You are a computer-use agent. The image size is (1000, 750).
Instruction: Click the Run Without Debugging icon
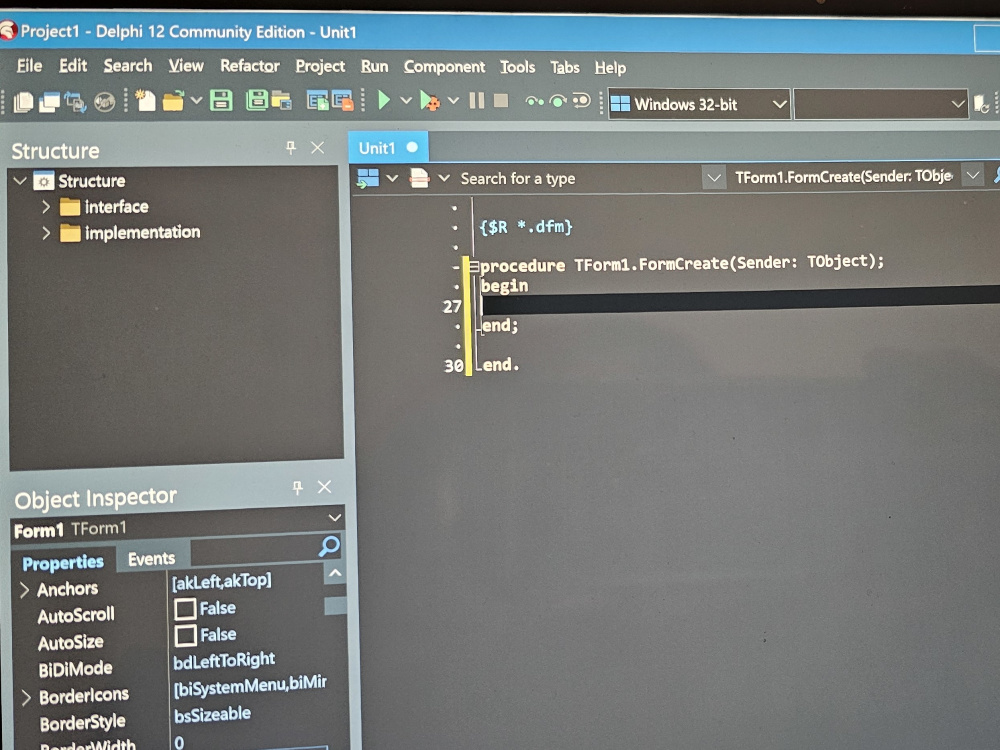(x=430, y=101)
